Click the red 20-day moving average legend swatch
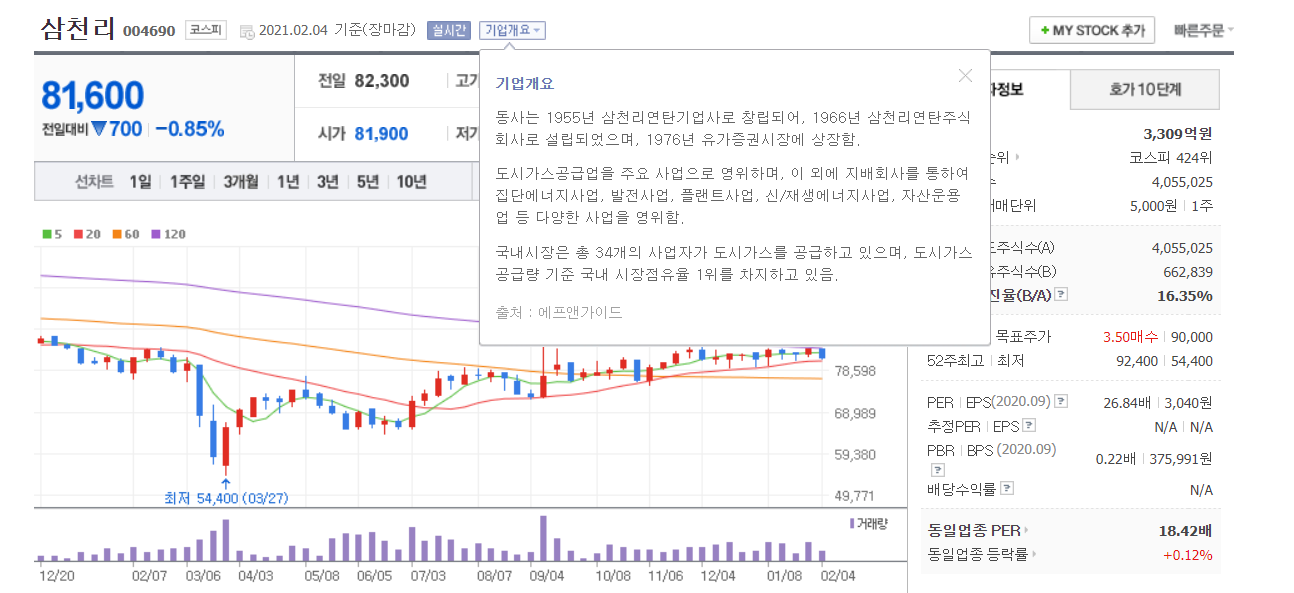This screenshot has width=1294, height=593. 76,234
